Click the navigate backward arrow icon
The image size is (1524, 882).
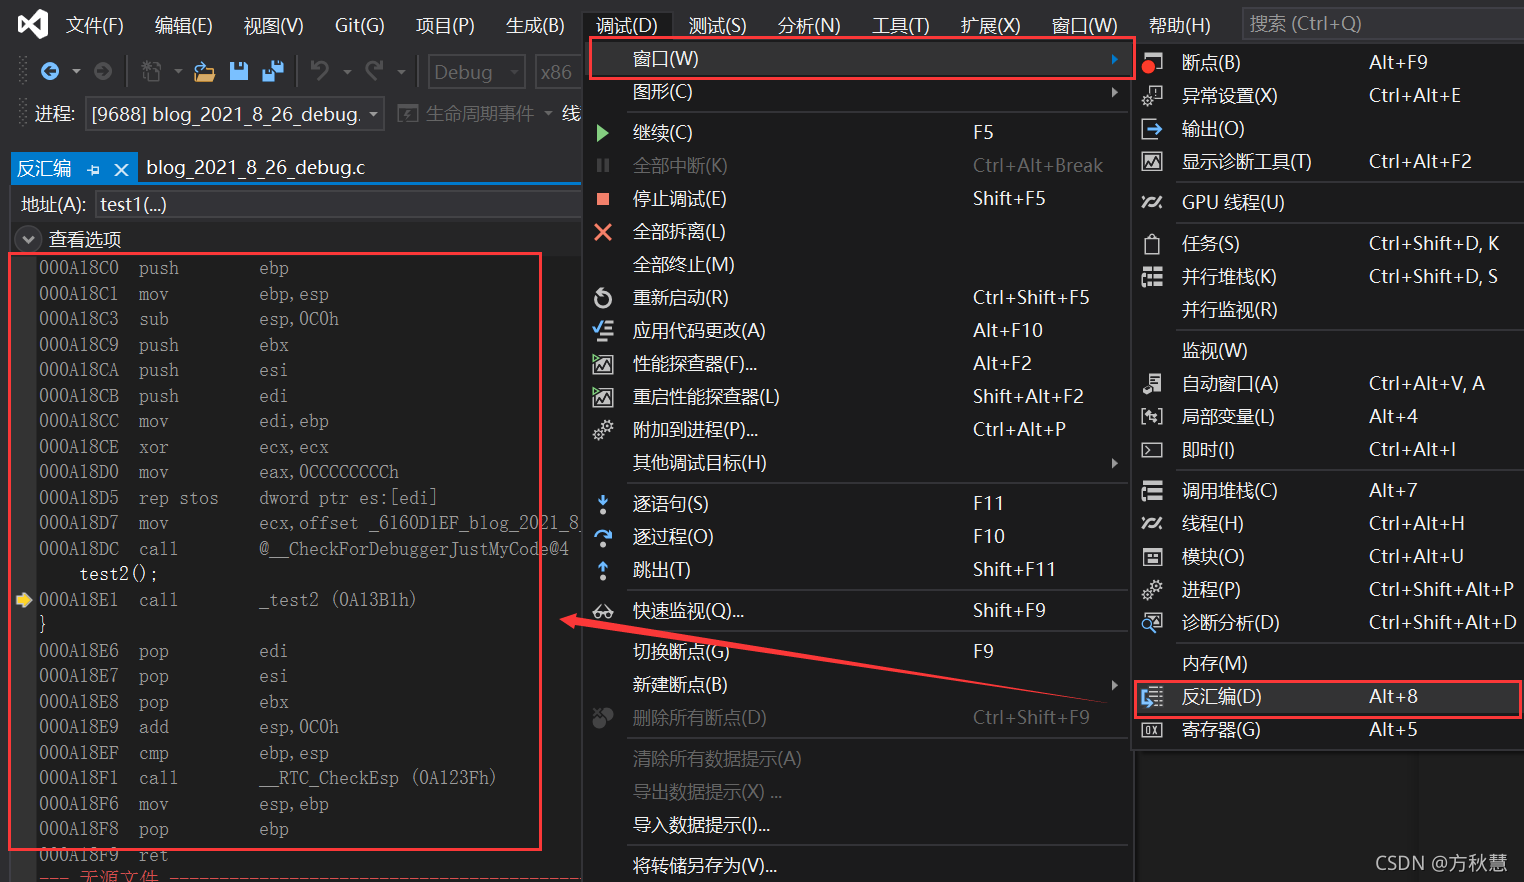click(49, 71)
